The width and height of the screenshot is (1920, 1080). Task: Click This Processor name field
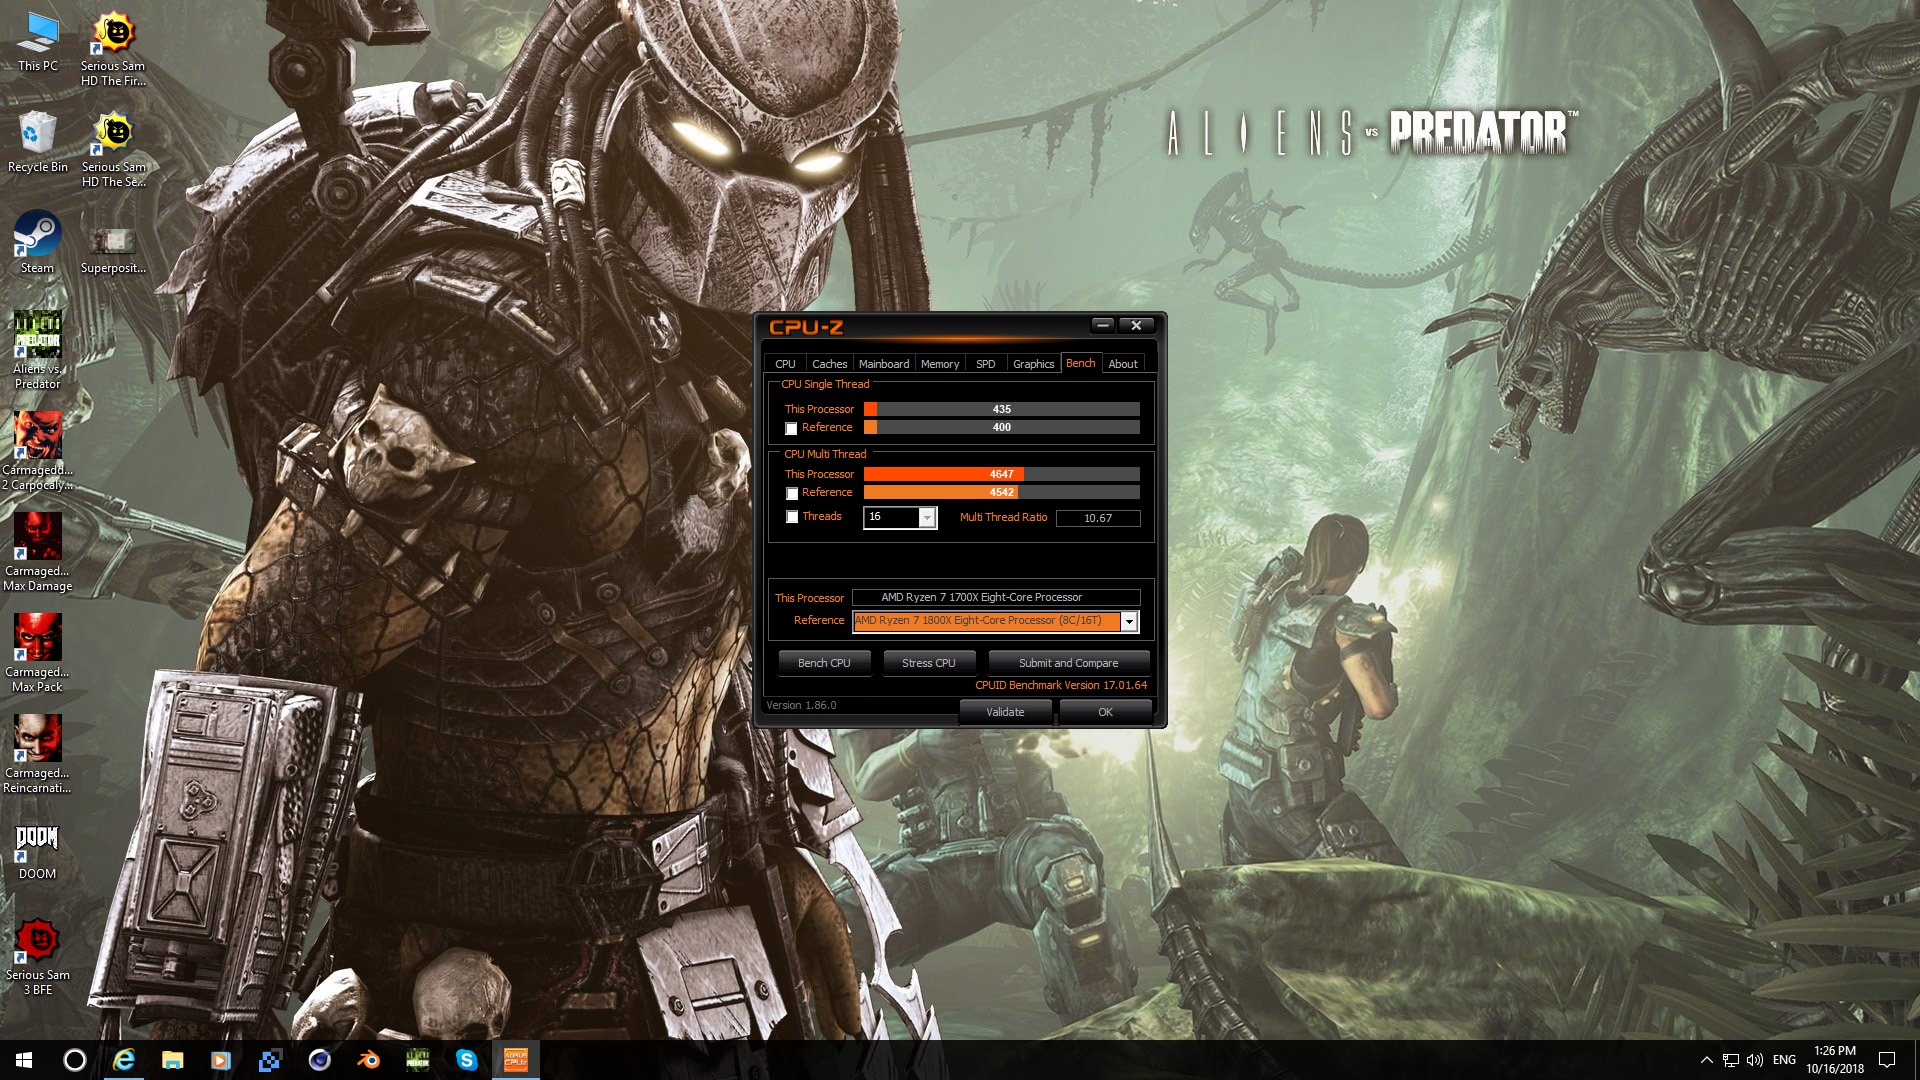[x=996, y=597]
